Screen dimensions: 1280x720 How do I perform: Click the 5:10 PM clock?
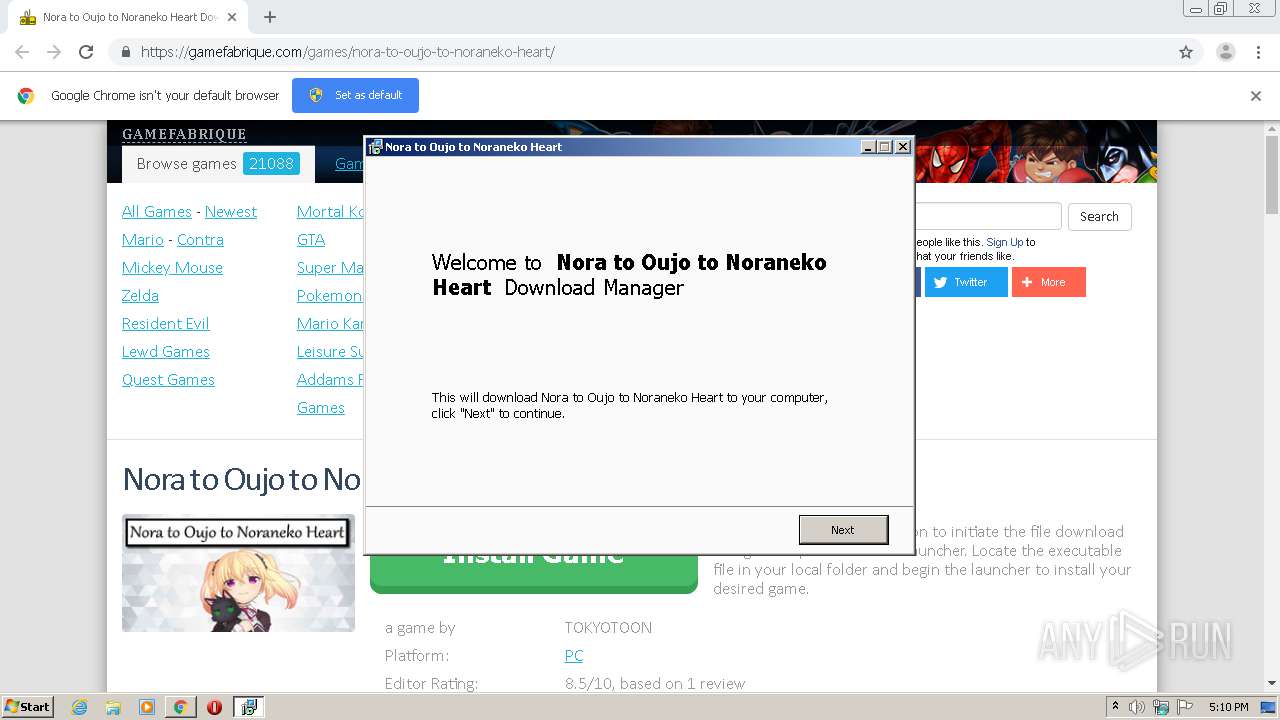(1228, 707)
